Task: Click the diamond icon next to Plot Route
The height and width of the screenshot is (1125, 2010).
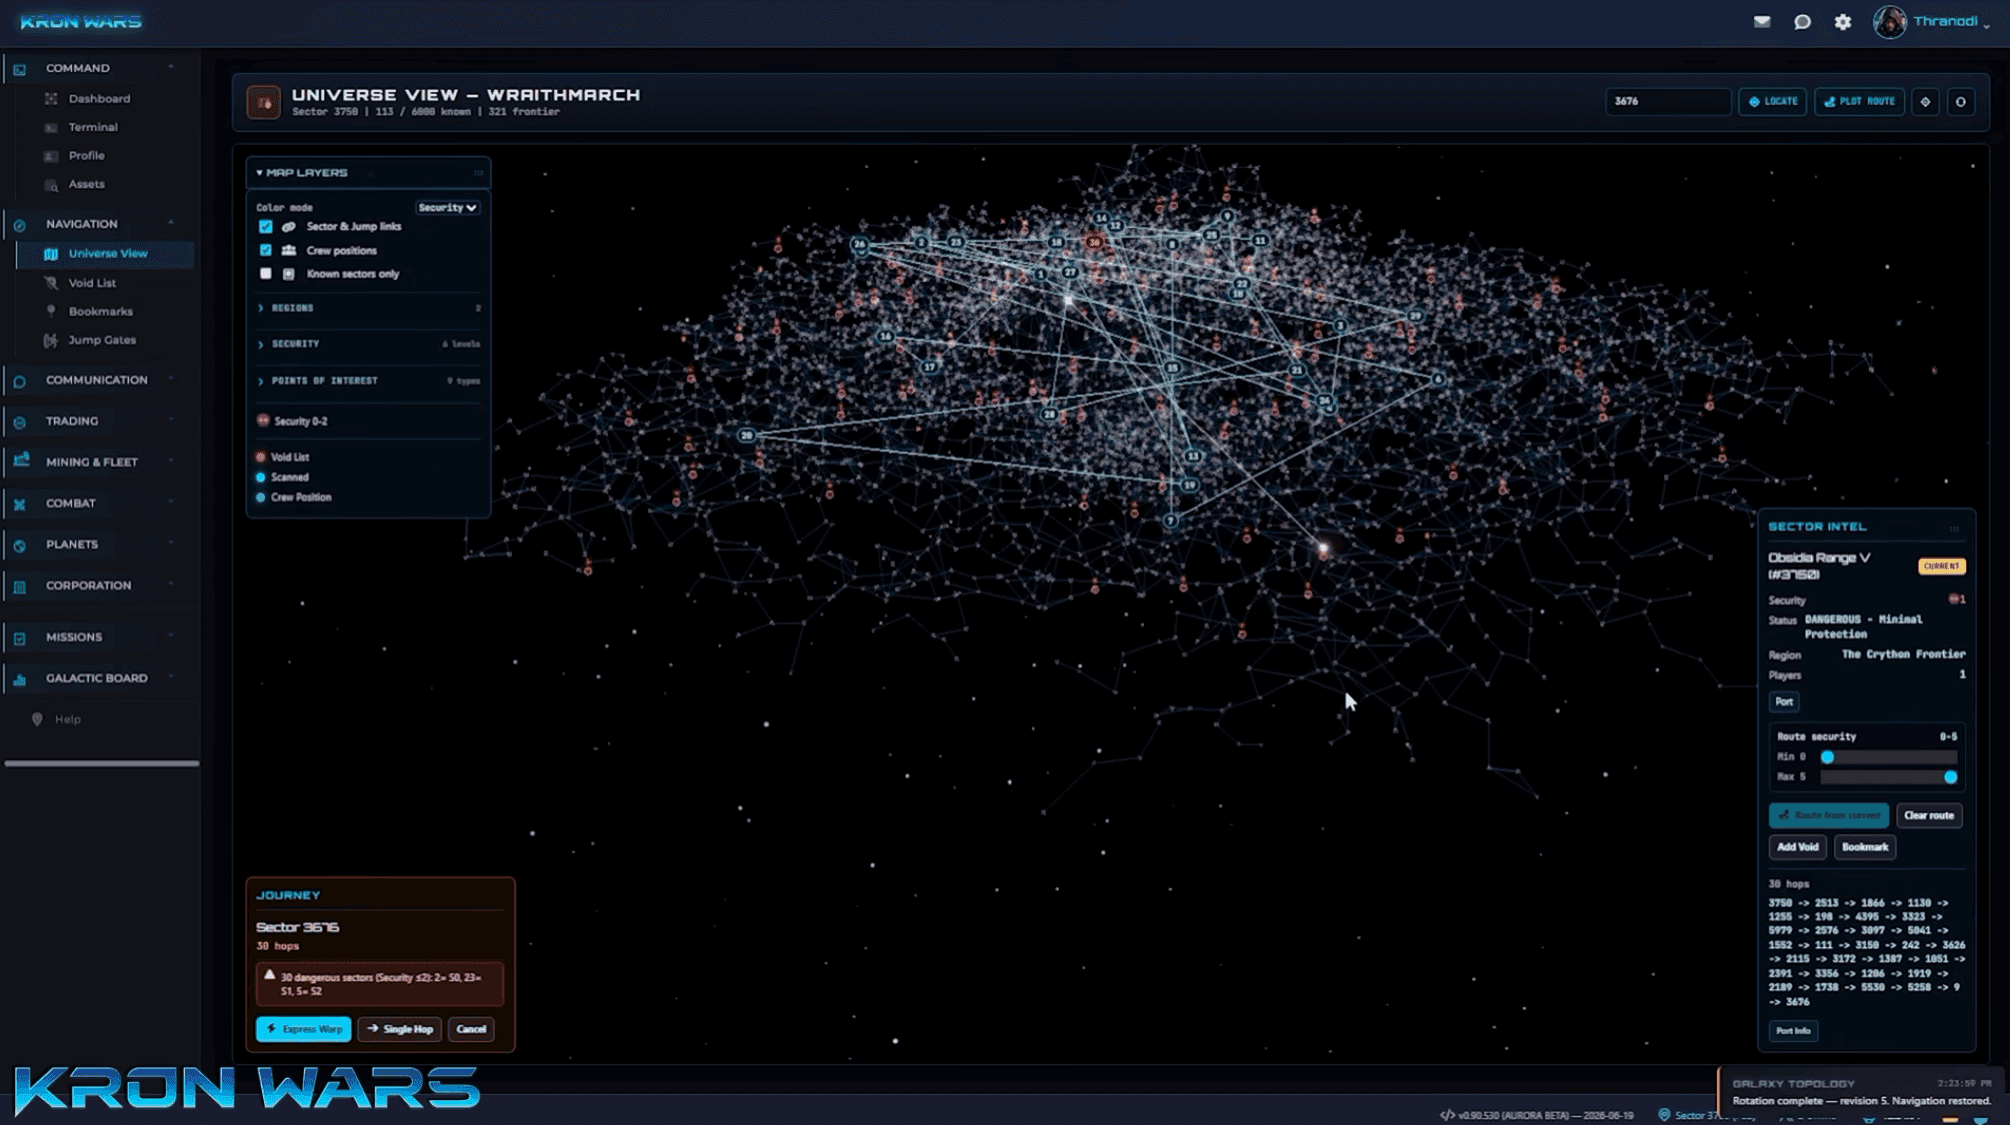Action: pyautogui.click(x=1925, y=102)
